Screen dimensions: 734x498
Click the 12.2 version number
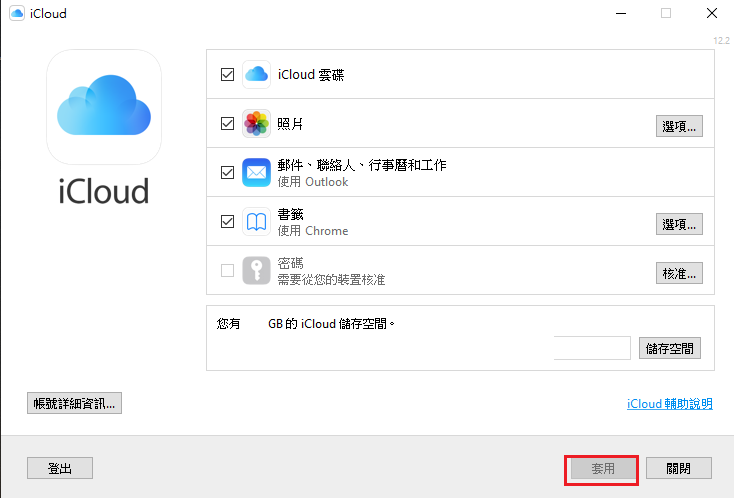point(721,41)
